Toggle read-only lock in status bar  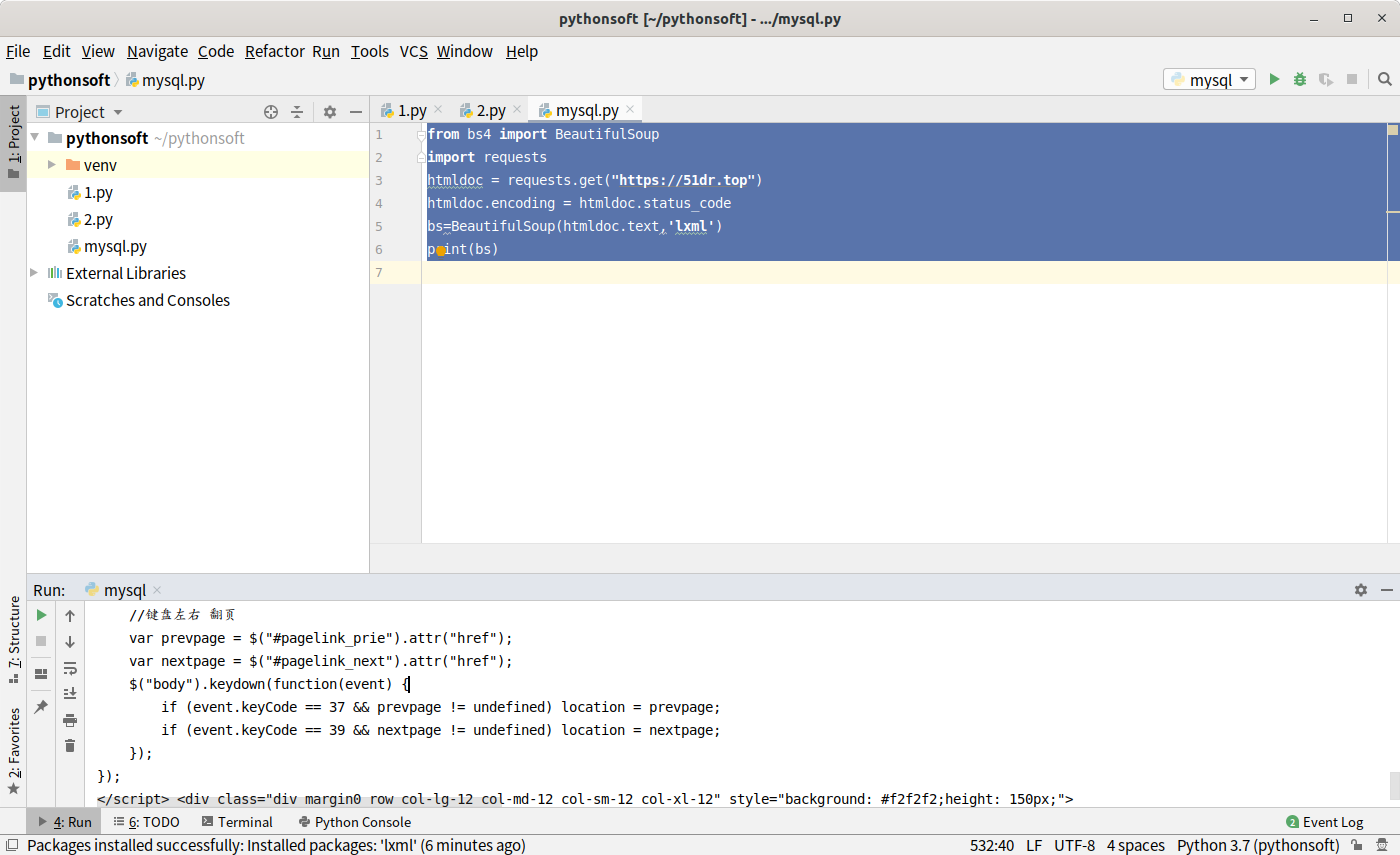click(x=1357, y=846)
